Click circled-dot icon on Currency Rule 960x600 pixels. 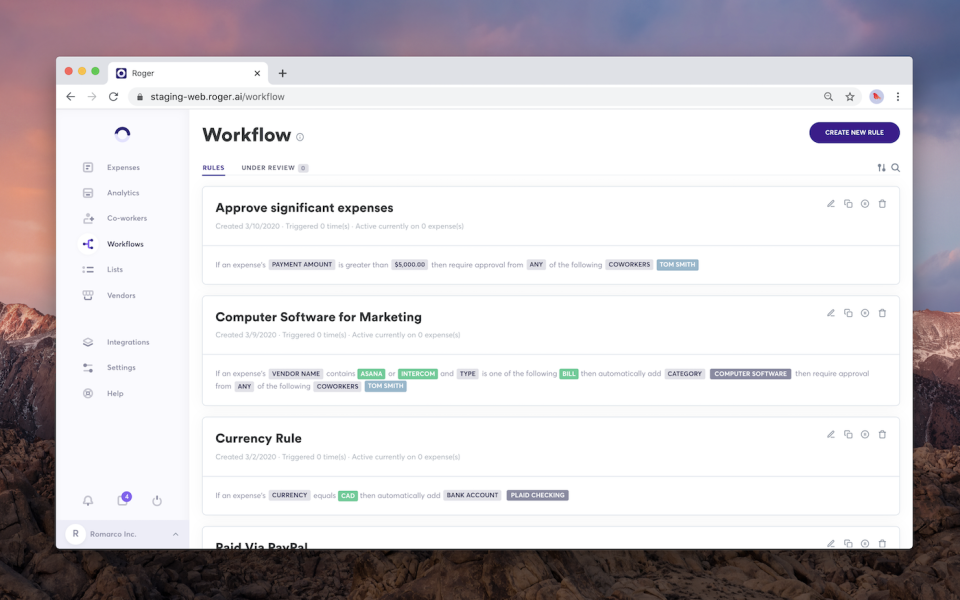865,434
